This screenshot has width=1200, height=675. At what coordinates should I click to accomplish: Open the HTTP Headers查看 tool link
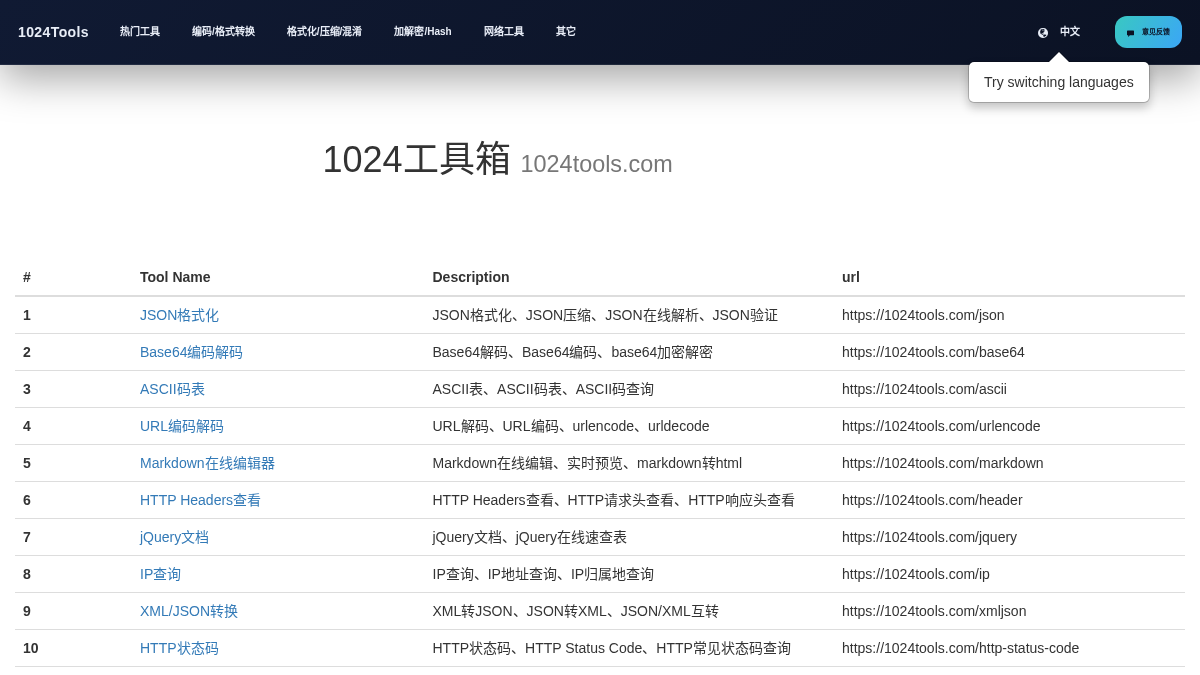(x=200, y=500)
